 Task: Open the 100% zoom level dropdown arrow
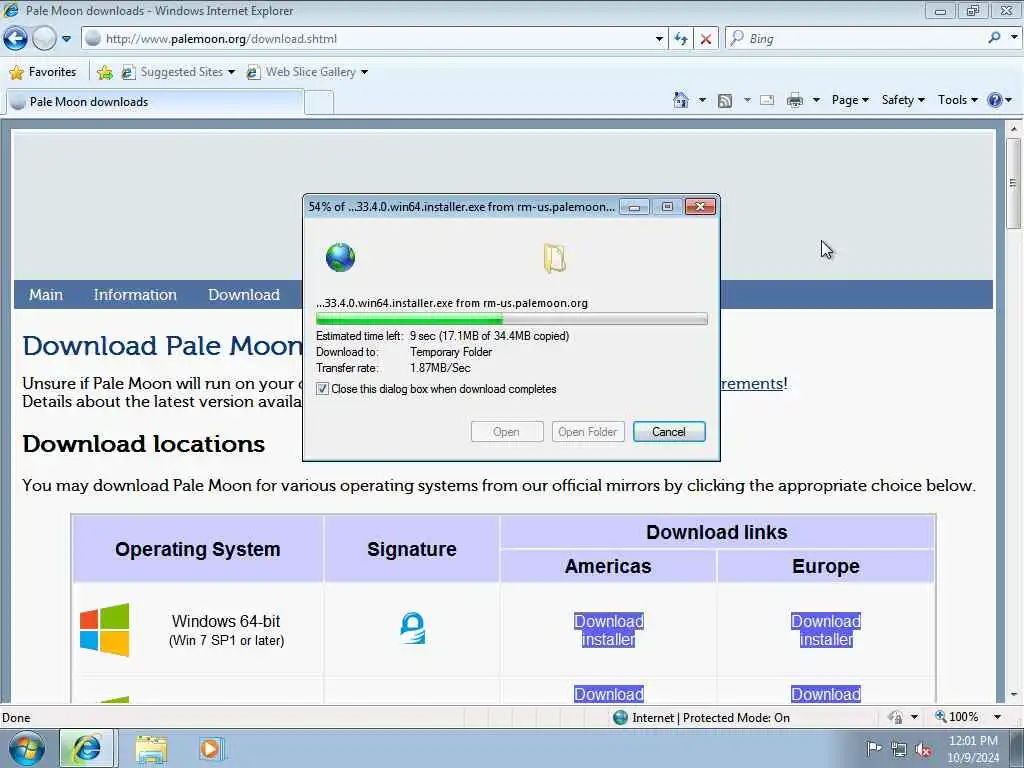[997, 717]
